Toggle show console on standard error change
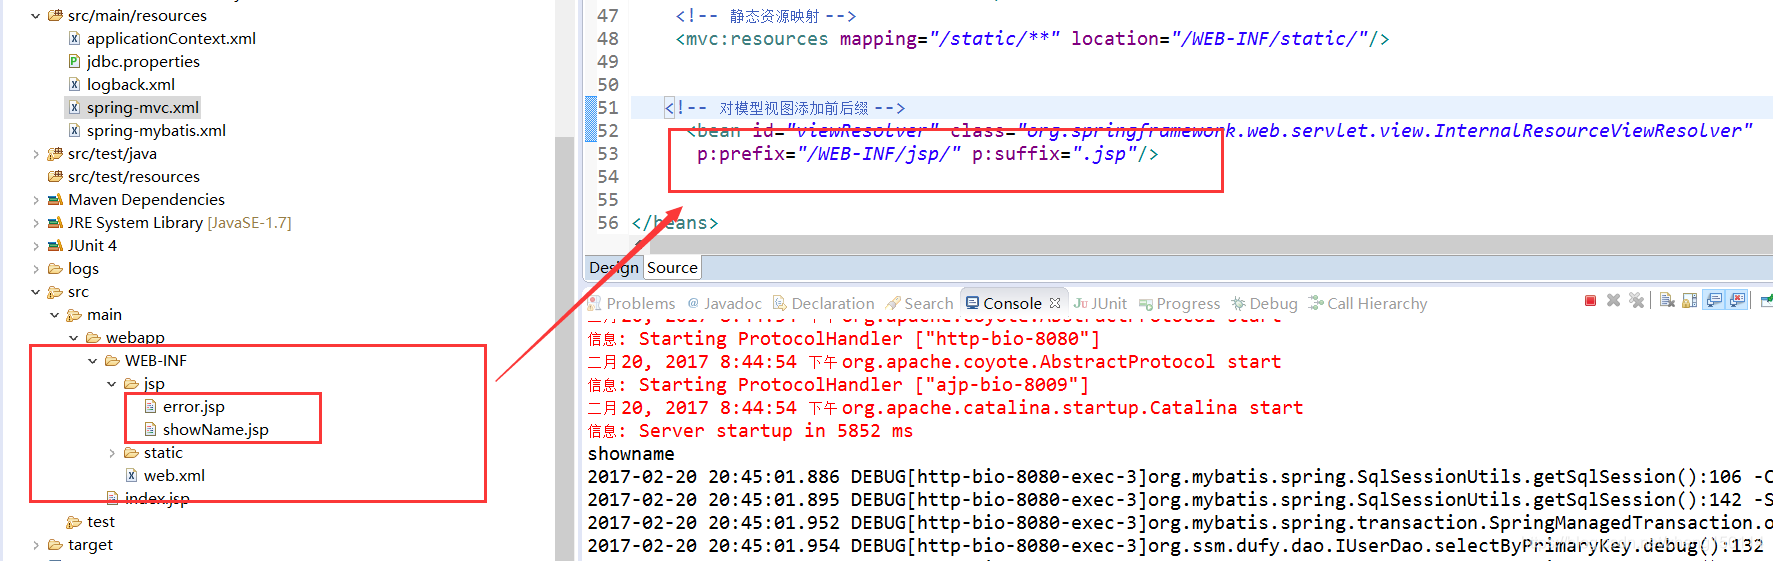The height and width of the screenshot is (561, 1773). pos(1738,301)
